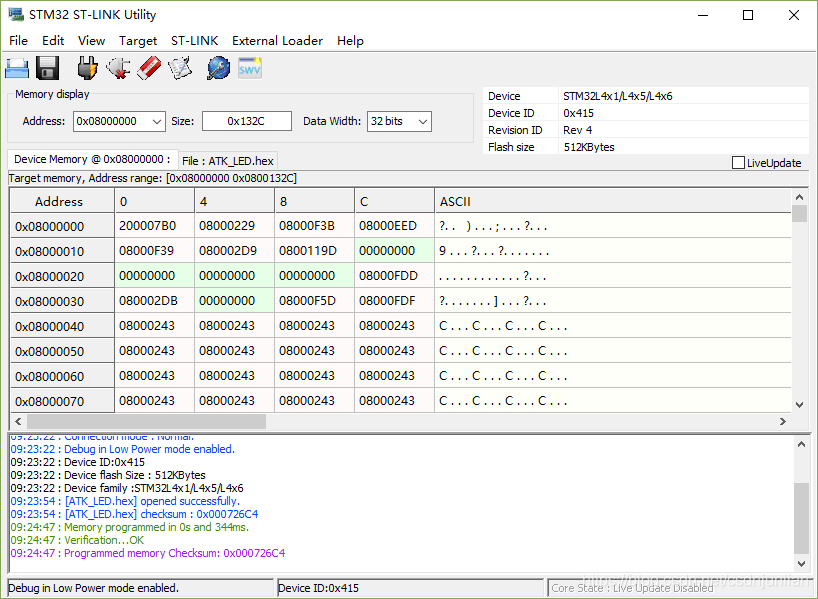Disconnect from target toolbar icon
The height and width of the screenshot is (599, 818).
tap(118, 68)
